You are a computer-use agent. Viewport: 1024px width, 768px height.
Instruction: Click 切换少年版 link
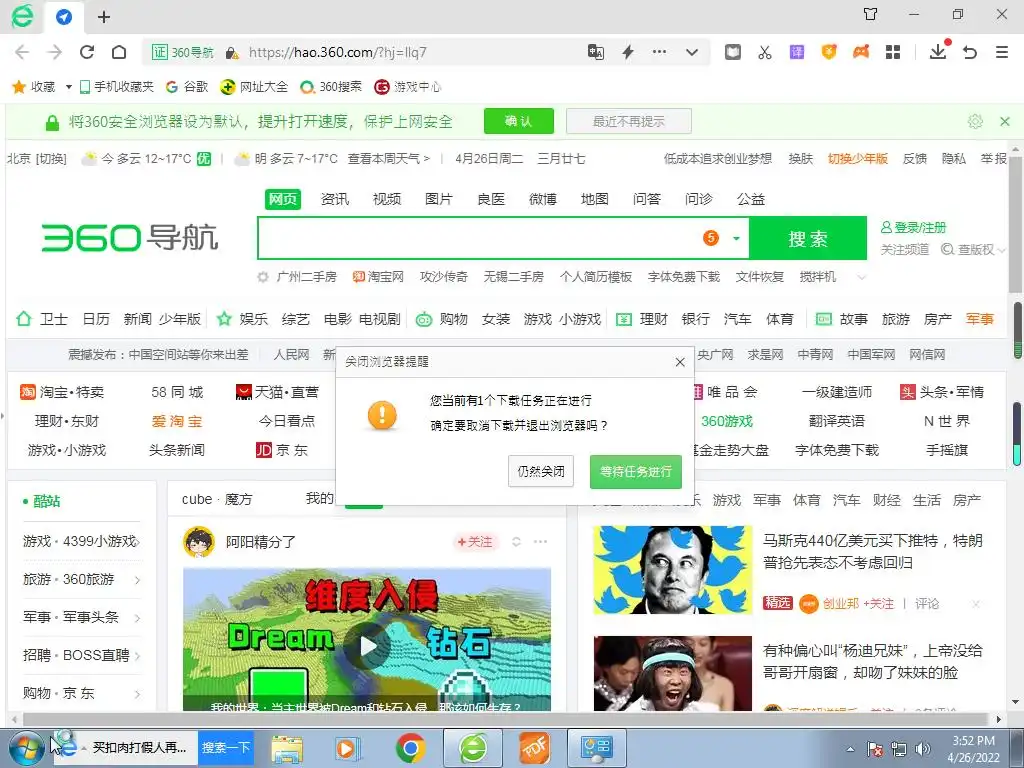857,159
